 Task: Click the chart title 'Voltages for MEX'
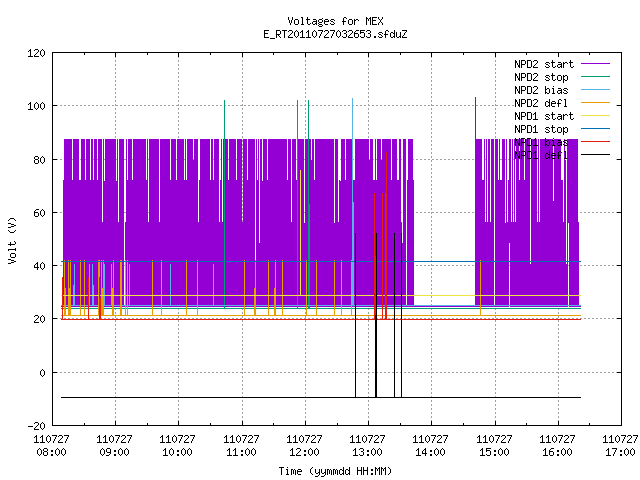335,21
